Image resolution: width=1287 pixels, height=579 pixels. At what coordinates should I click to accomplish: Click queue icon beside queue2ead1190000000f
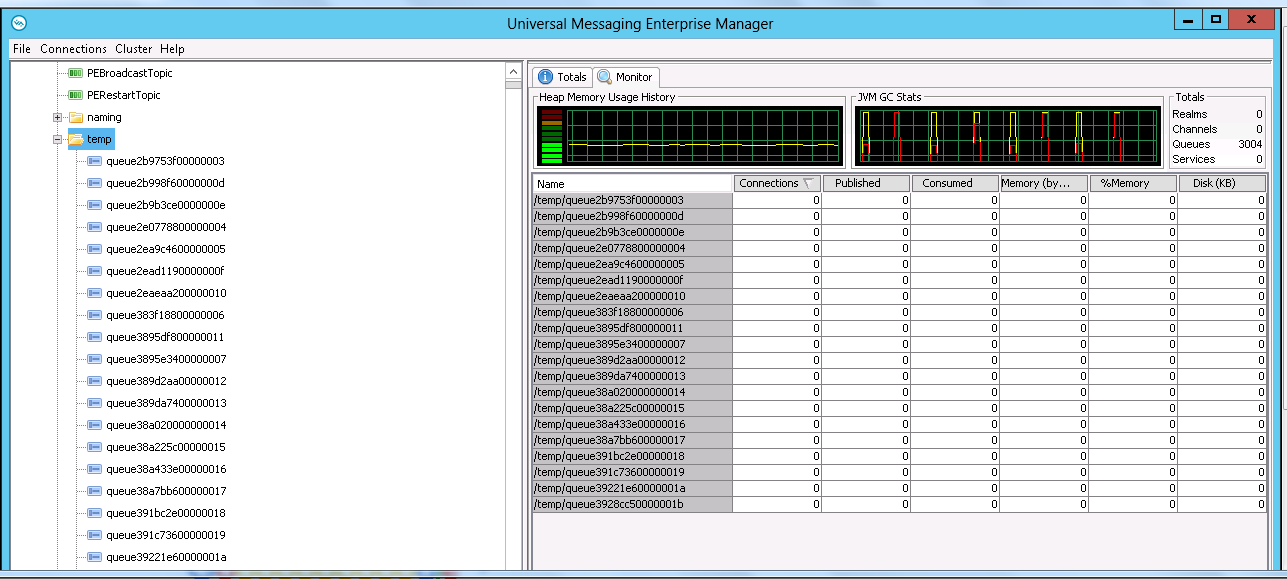click(95, 271)
